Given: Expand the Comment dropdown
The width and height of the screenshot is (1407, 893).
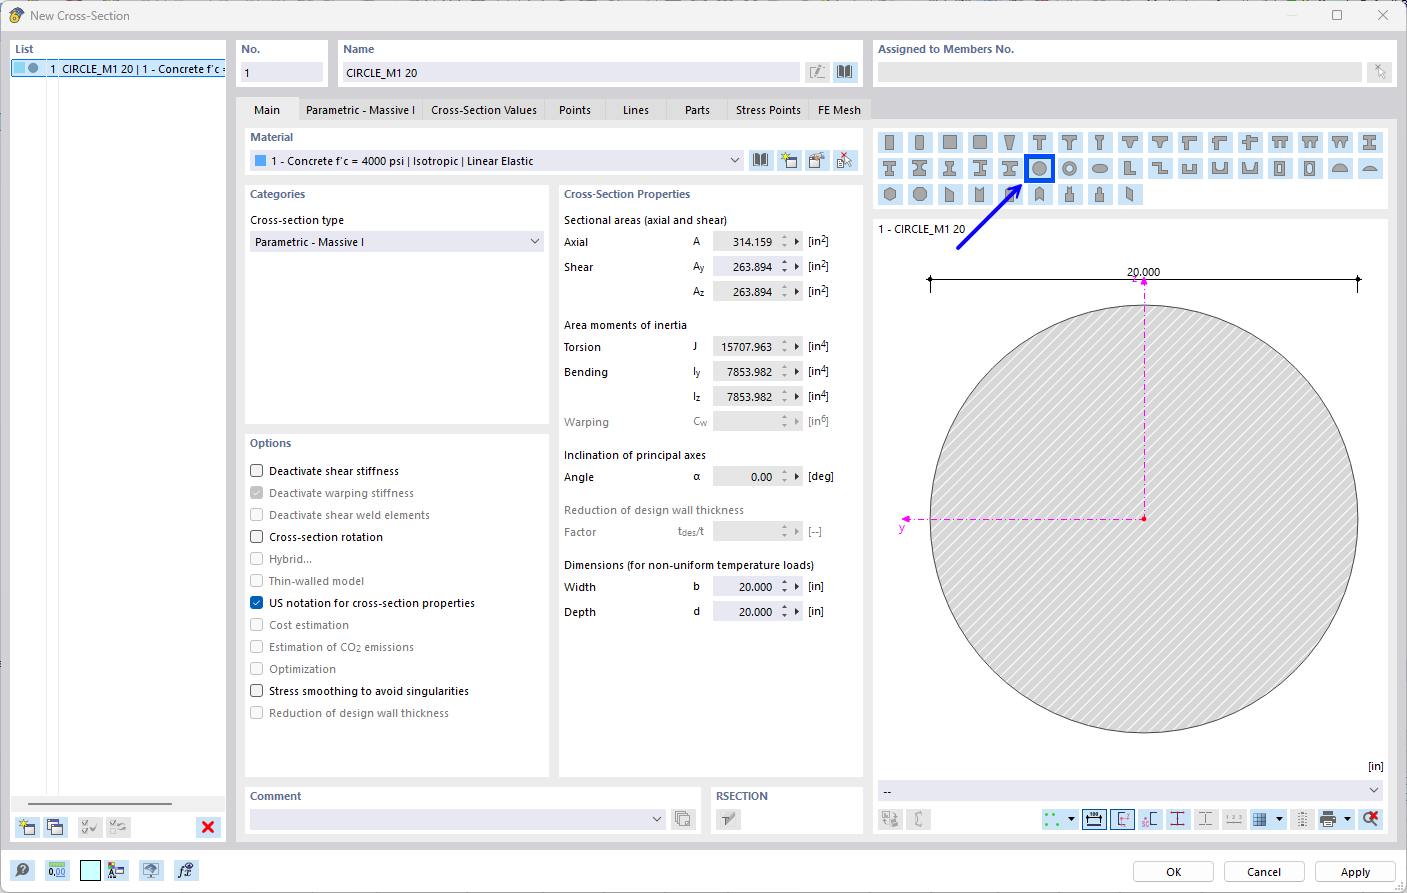Looking at the screenshot, I should (657, 819).
